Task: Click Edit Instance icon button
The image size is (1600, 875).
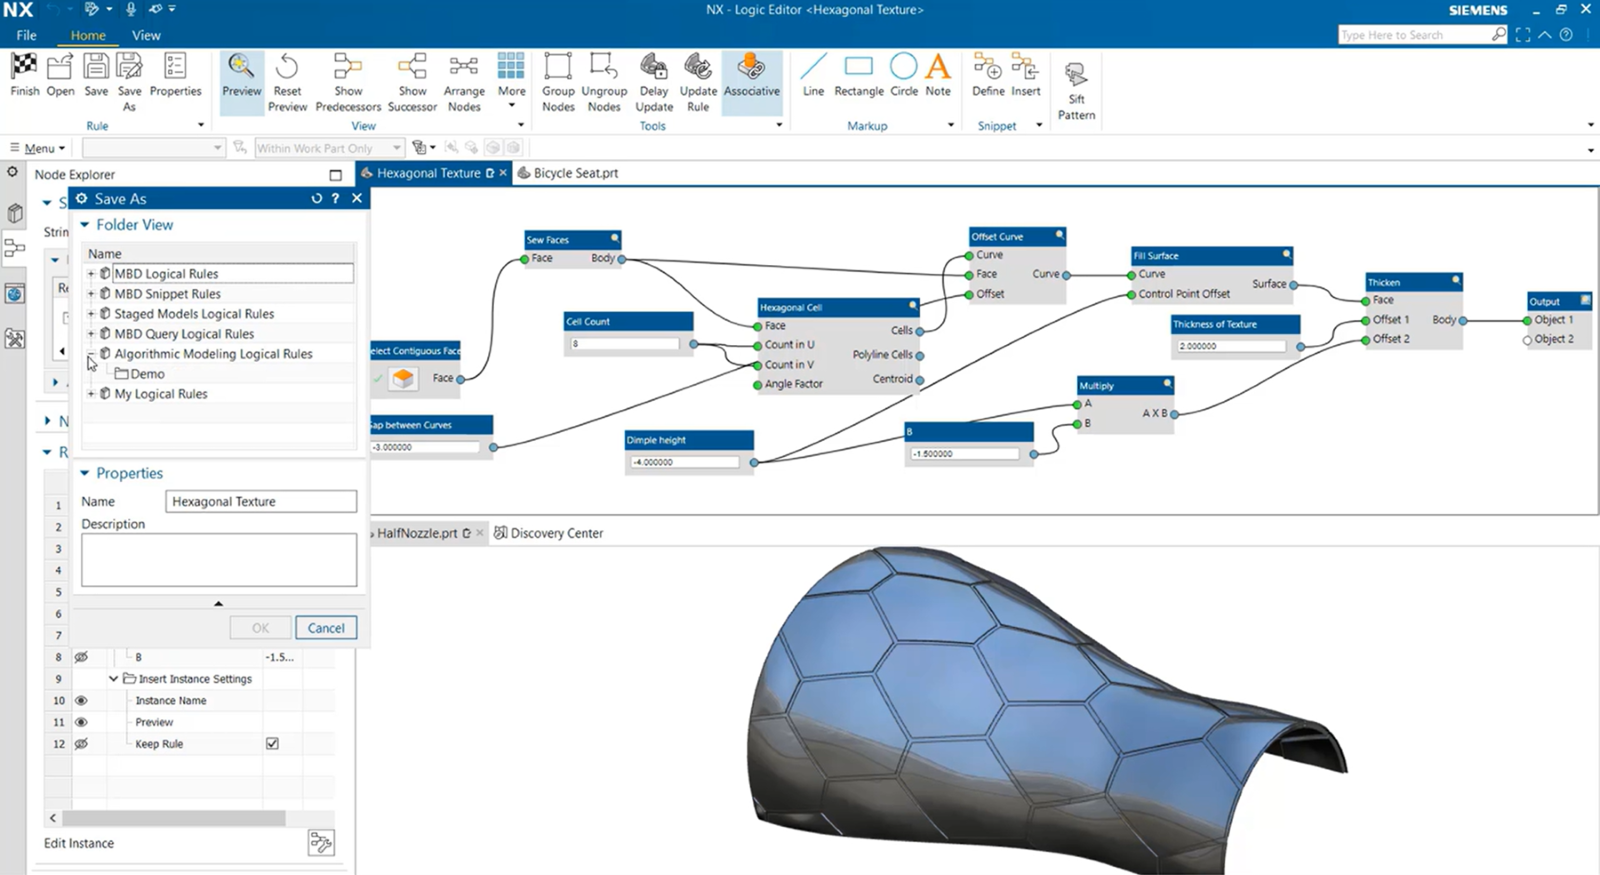Action: tap(321, 843)
